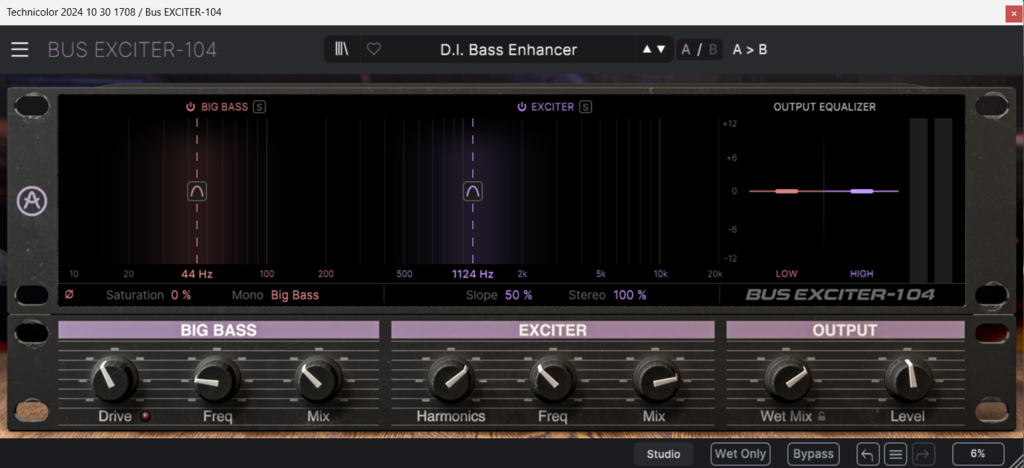Screen dimensions: 1024x468
Task: Redo with the forward arrow icon
Action: pos(924,454)
